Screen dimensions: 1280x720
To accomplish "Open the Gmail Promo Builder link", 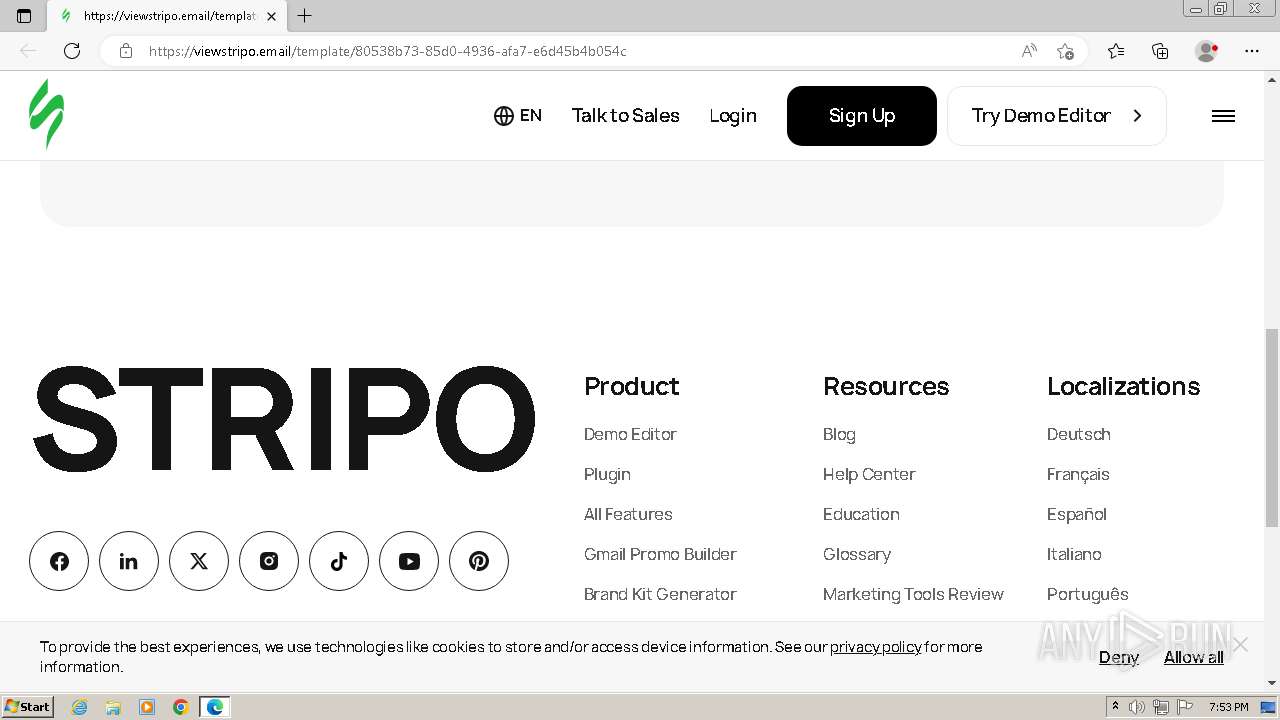I will pyautogui.click(x=660, y=554).
